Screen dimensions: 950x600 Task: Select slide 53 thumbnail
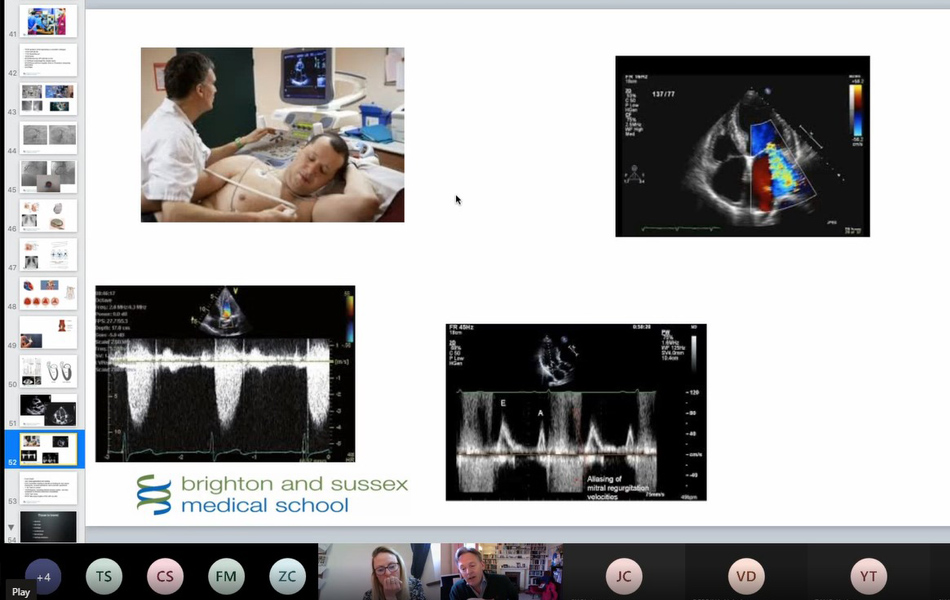(x=48, y=488)
